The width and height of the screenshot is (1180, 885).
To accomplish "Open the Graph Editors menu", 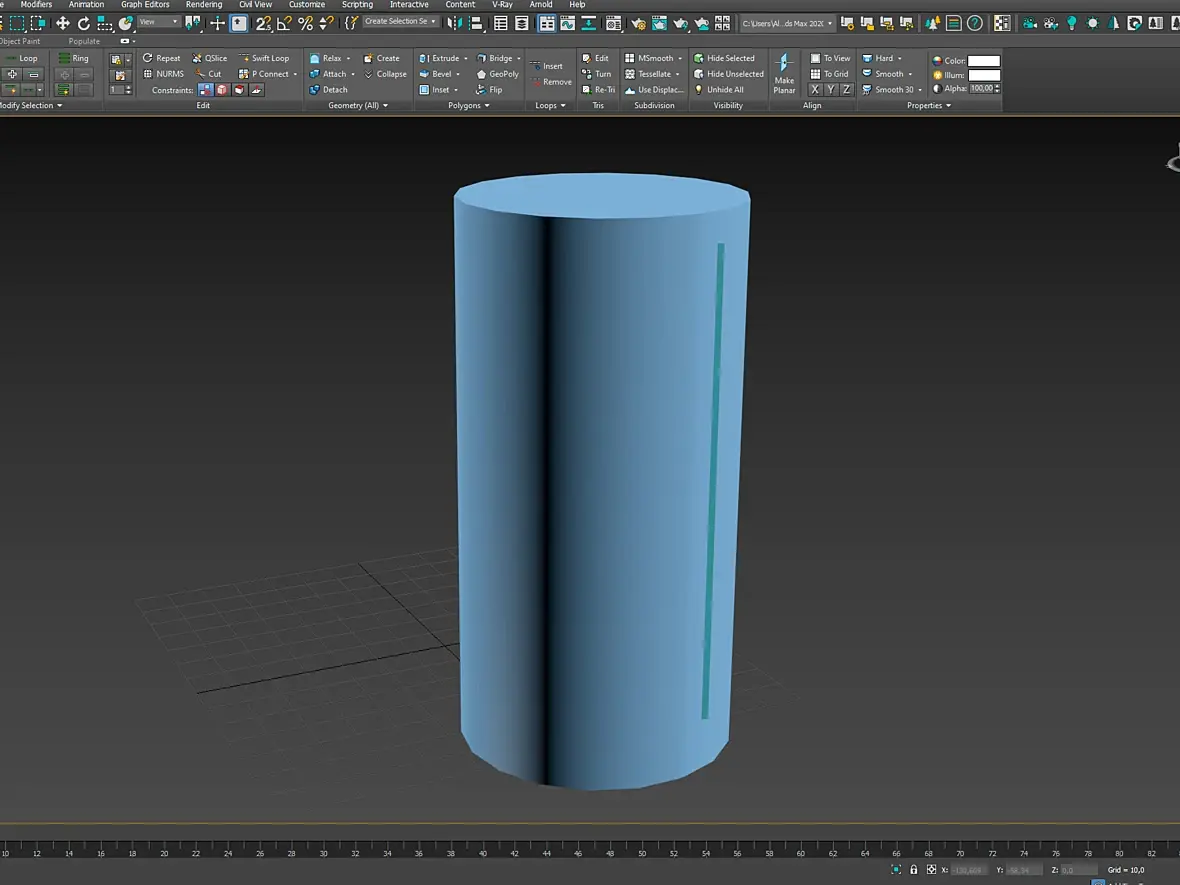I will pos(145,5).
